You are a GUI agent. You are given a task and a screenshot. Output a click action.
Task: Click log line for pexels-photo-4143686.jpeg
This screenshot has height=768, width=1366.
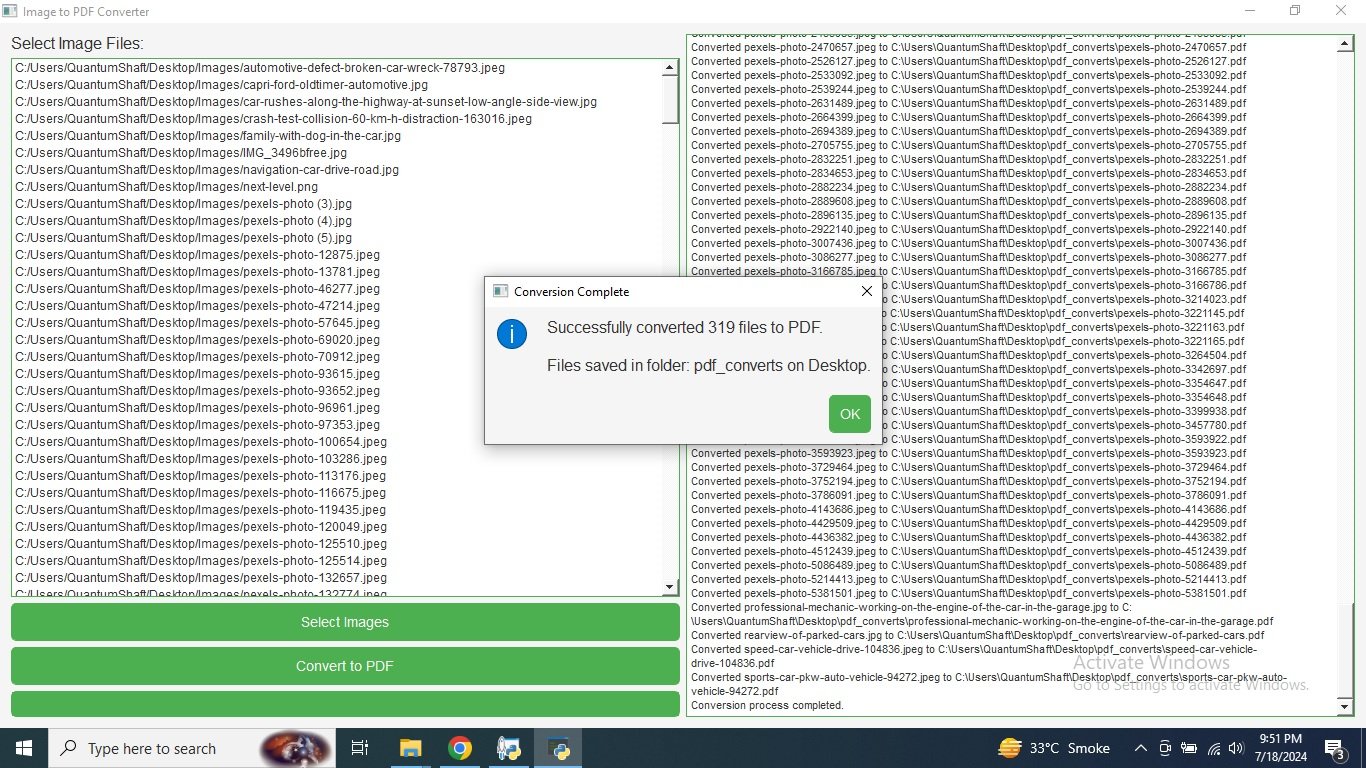[969, 509]
